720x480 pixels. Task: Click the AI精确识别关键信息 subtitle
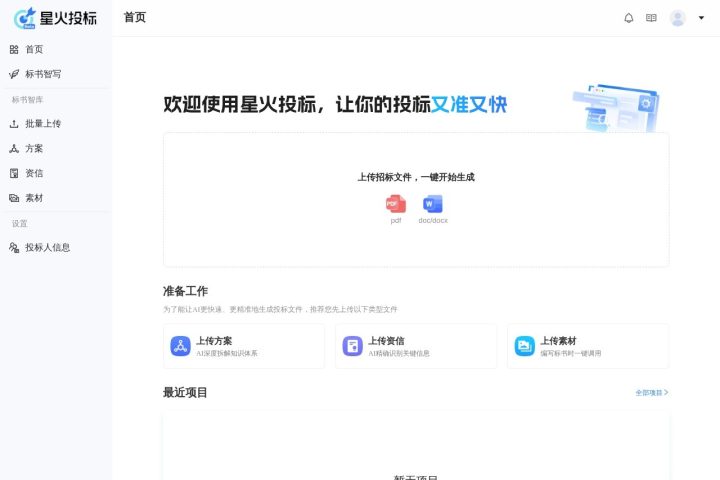coord(399,353)
